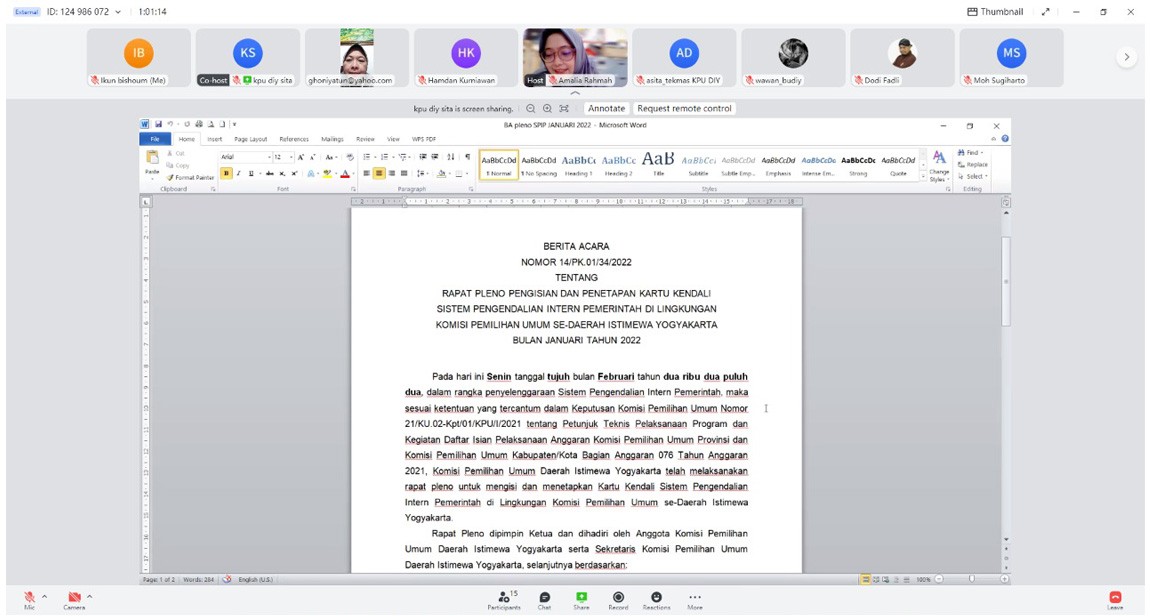Show next participants with right arrow

1126,57
